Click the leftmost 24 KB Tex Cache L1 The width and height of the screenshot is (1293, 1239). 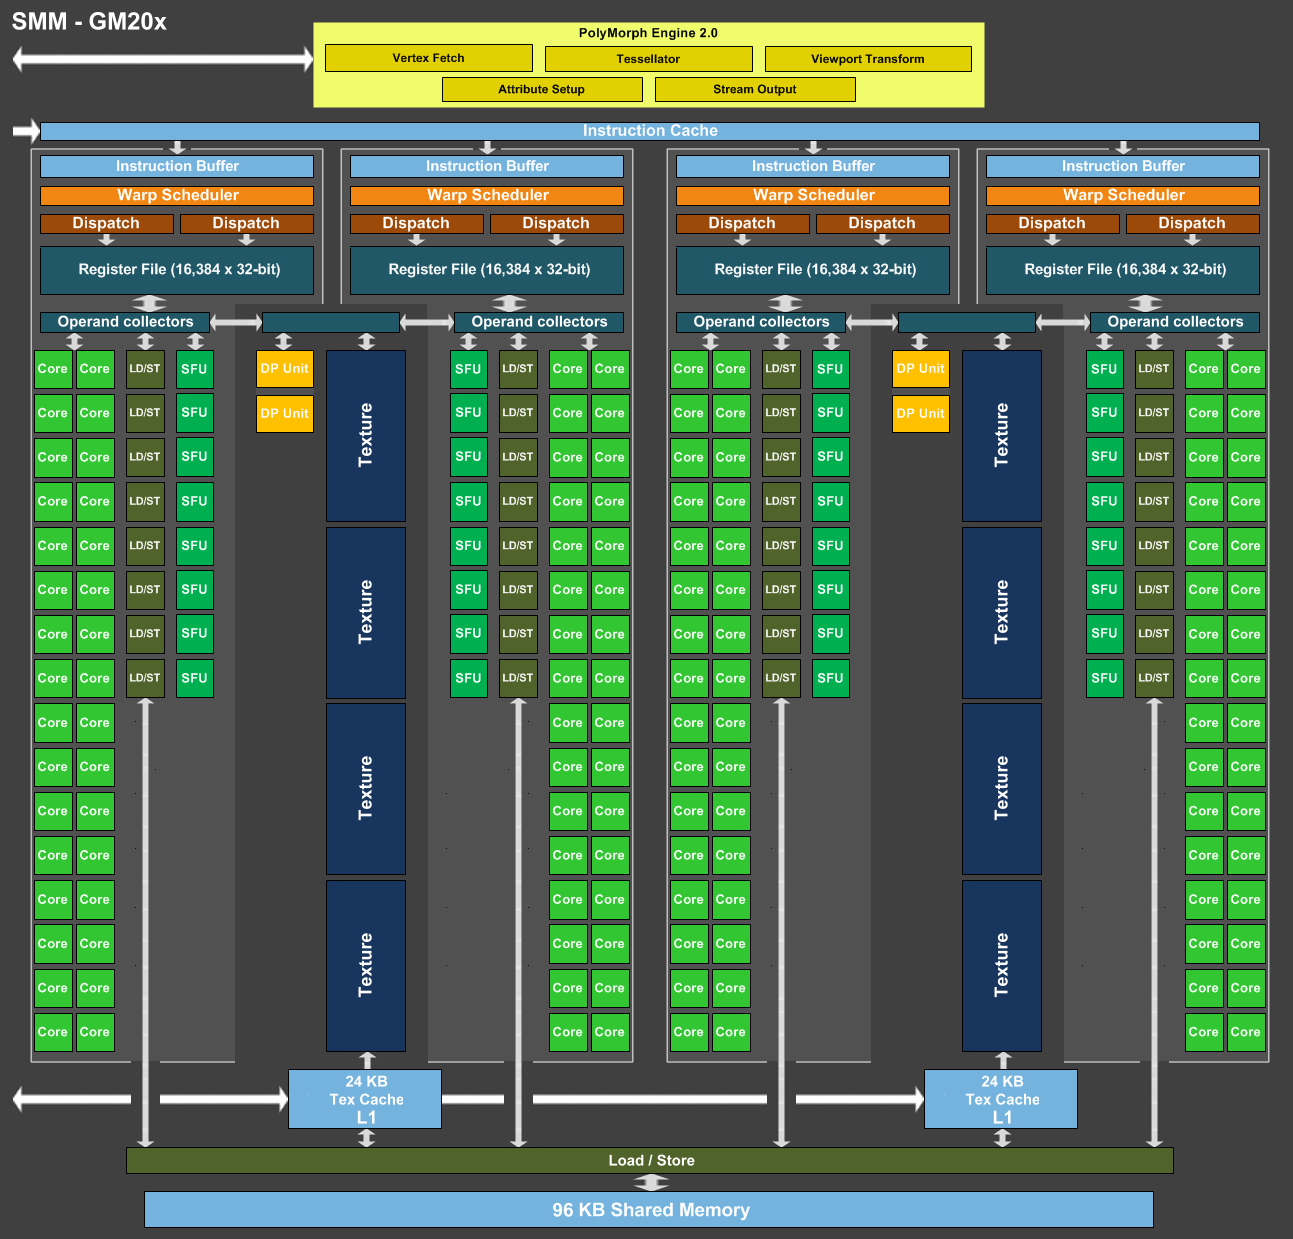[x=365, y=1099]
